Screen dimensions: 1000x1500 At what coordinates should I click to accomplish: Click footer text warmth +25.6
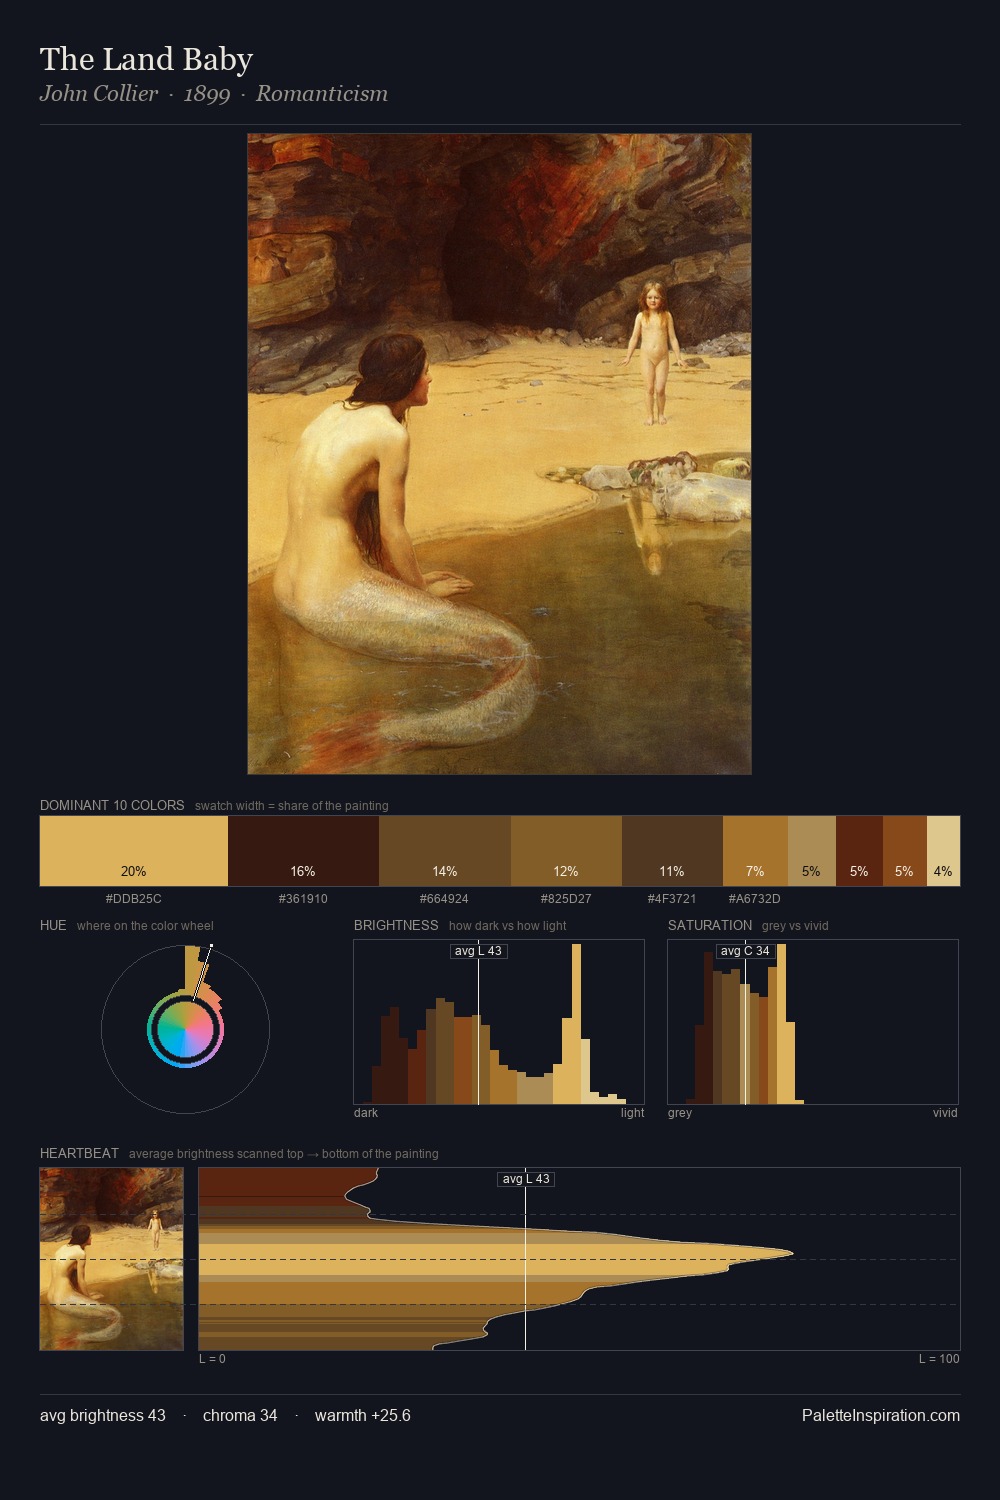363,1415
